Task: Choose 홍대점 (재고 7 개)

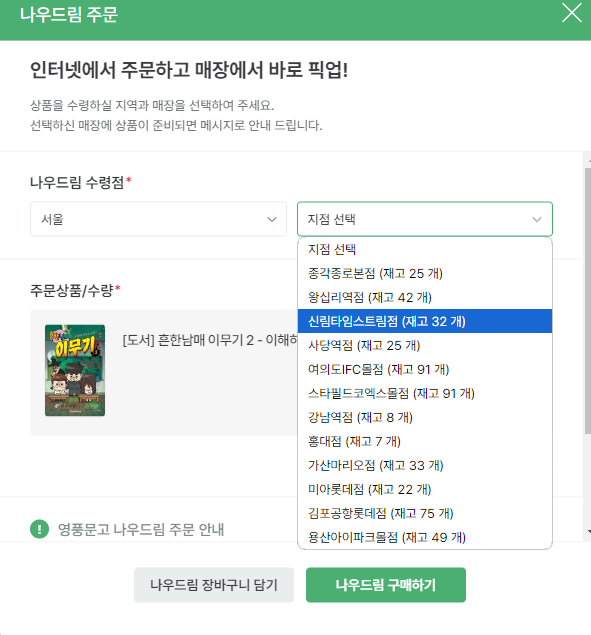Action: pos(425,441)
